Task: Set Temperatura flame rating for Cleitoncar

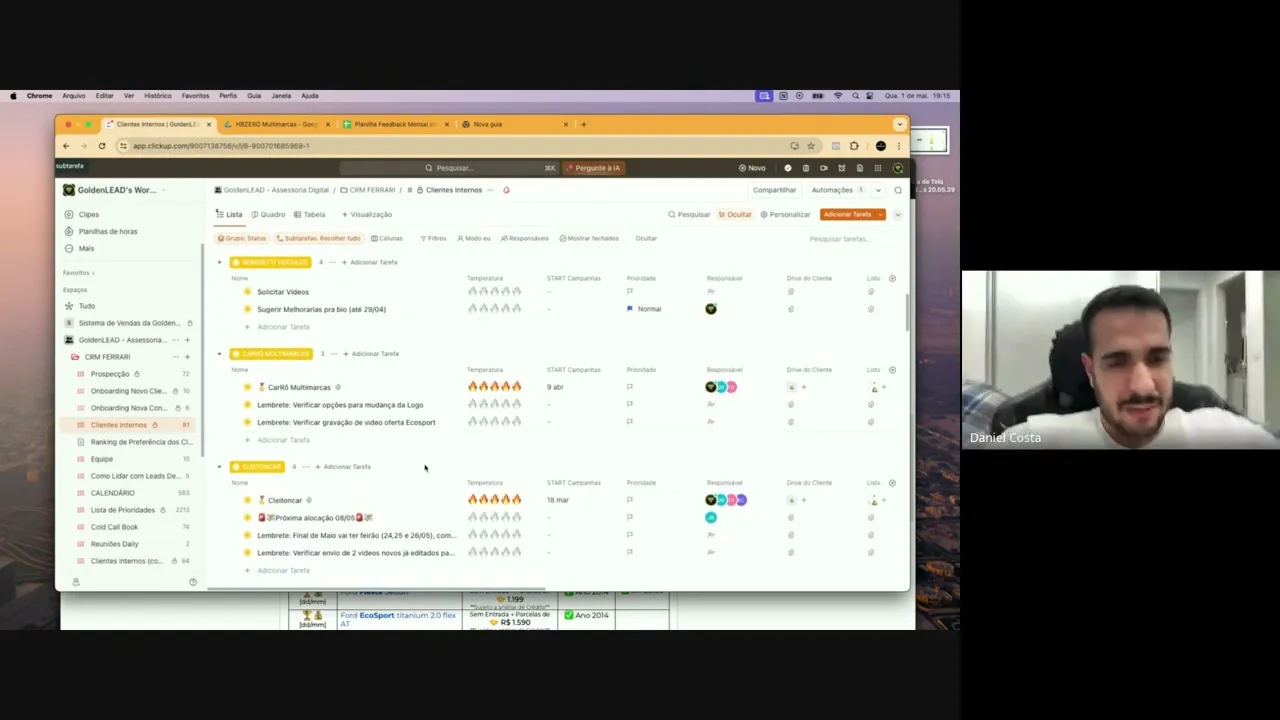Action: point(494,500)
